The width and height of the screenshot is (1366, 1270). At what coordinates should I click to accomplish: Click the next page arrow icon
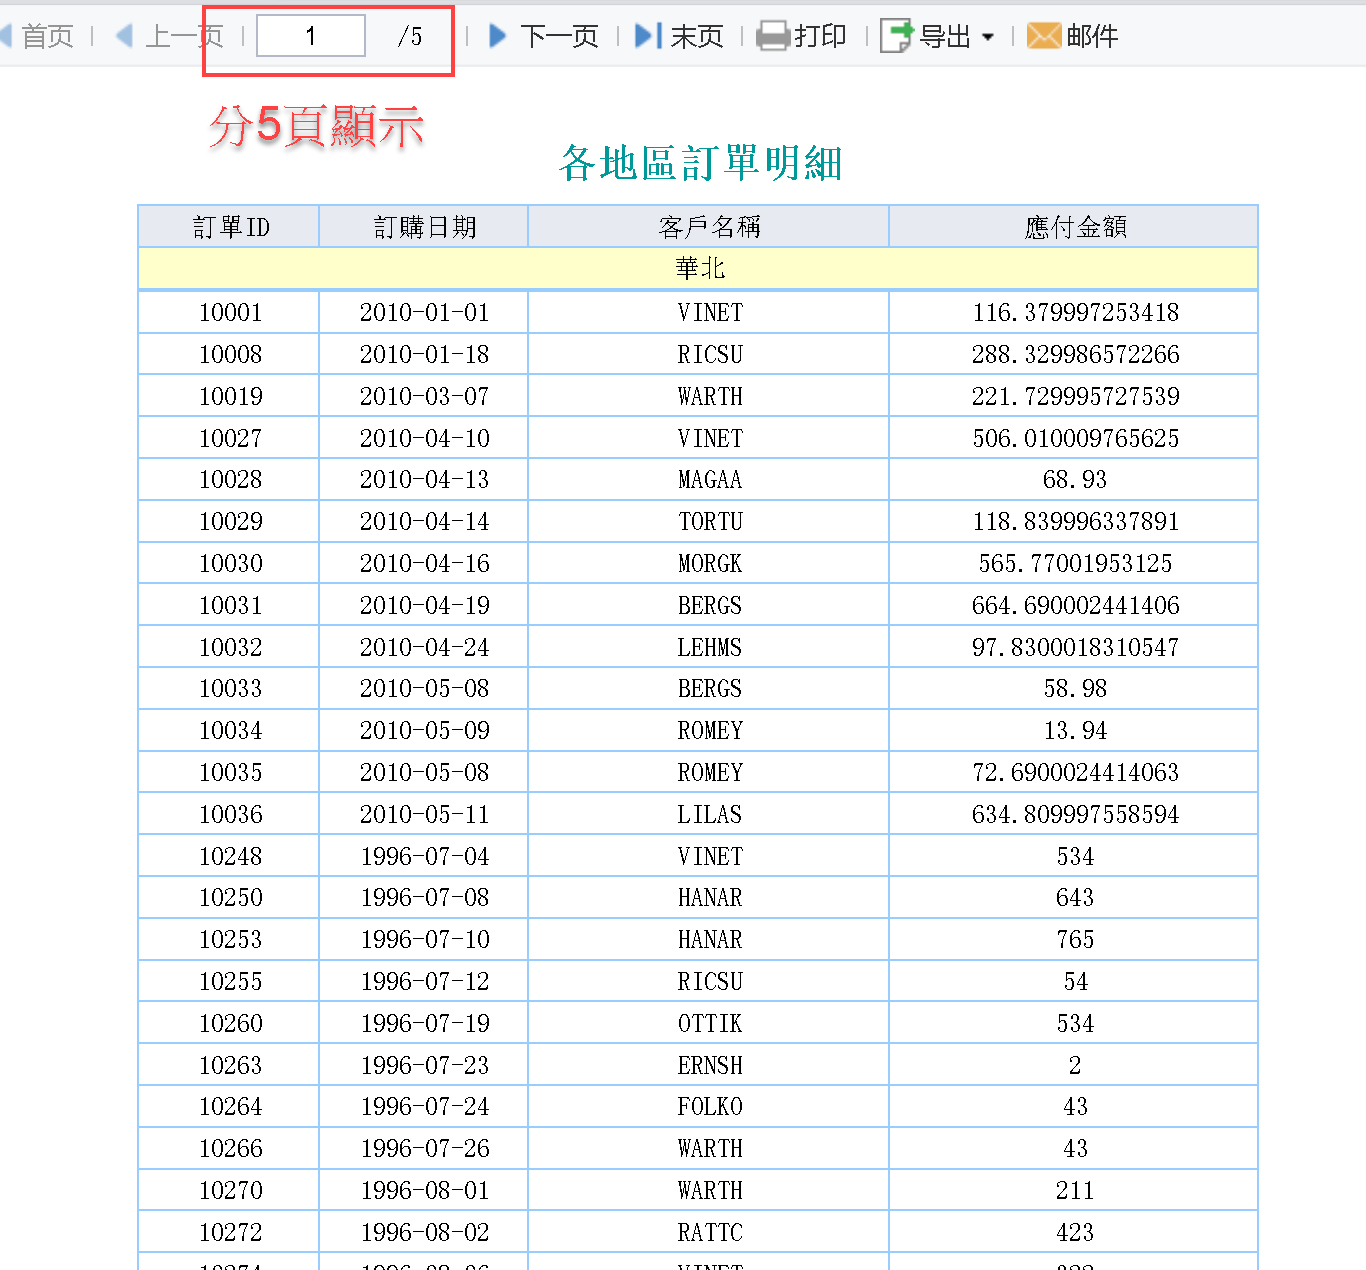click(x=497, y=37)
